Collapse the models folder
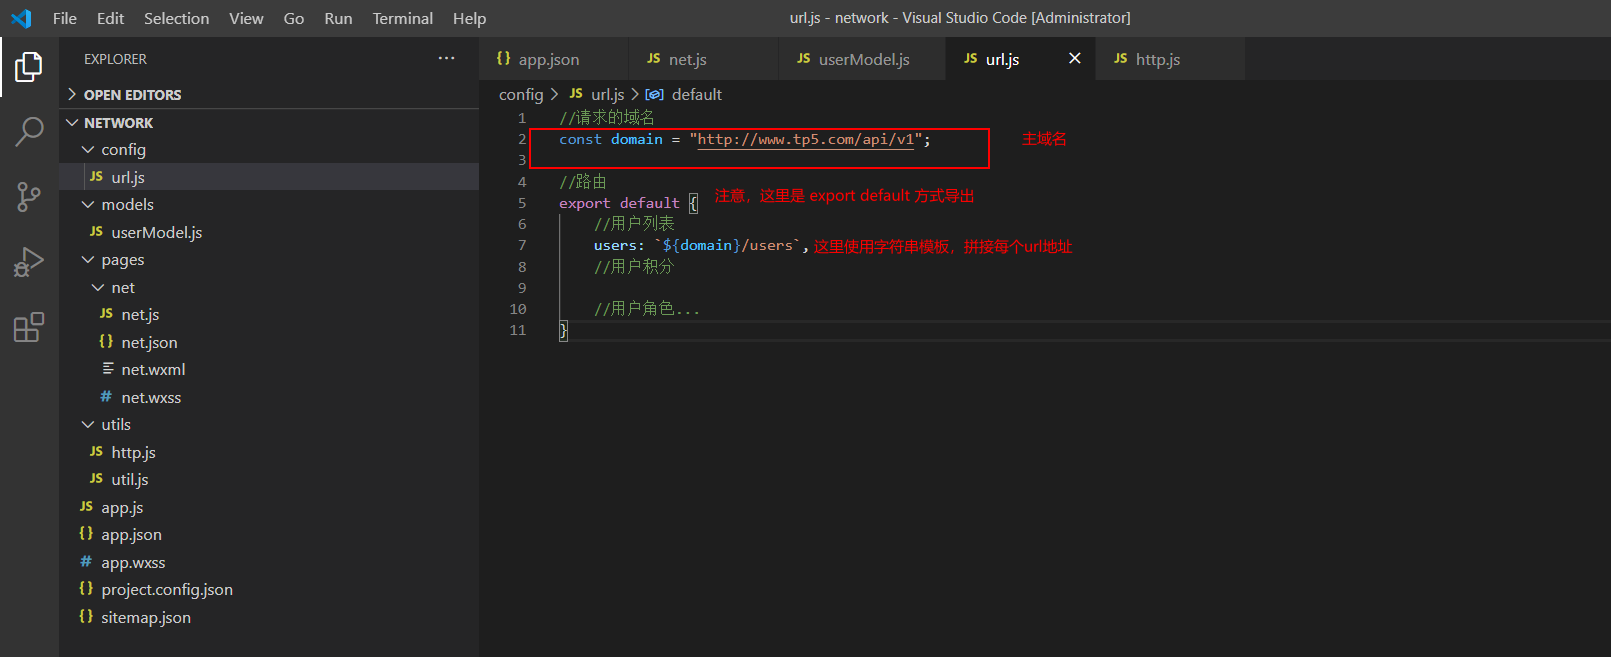 269,205
